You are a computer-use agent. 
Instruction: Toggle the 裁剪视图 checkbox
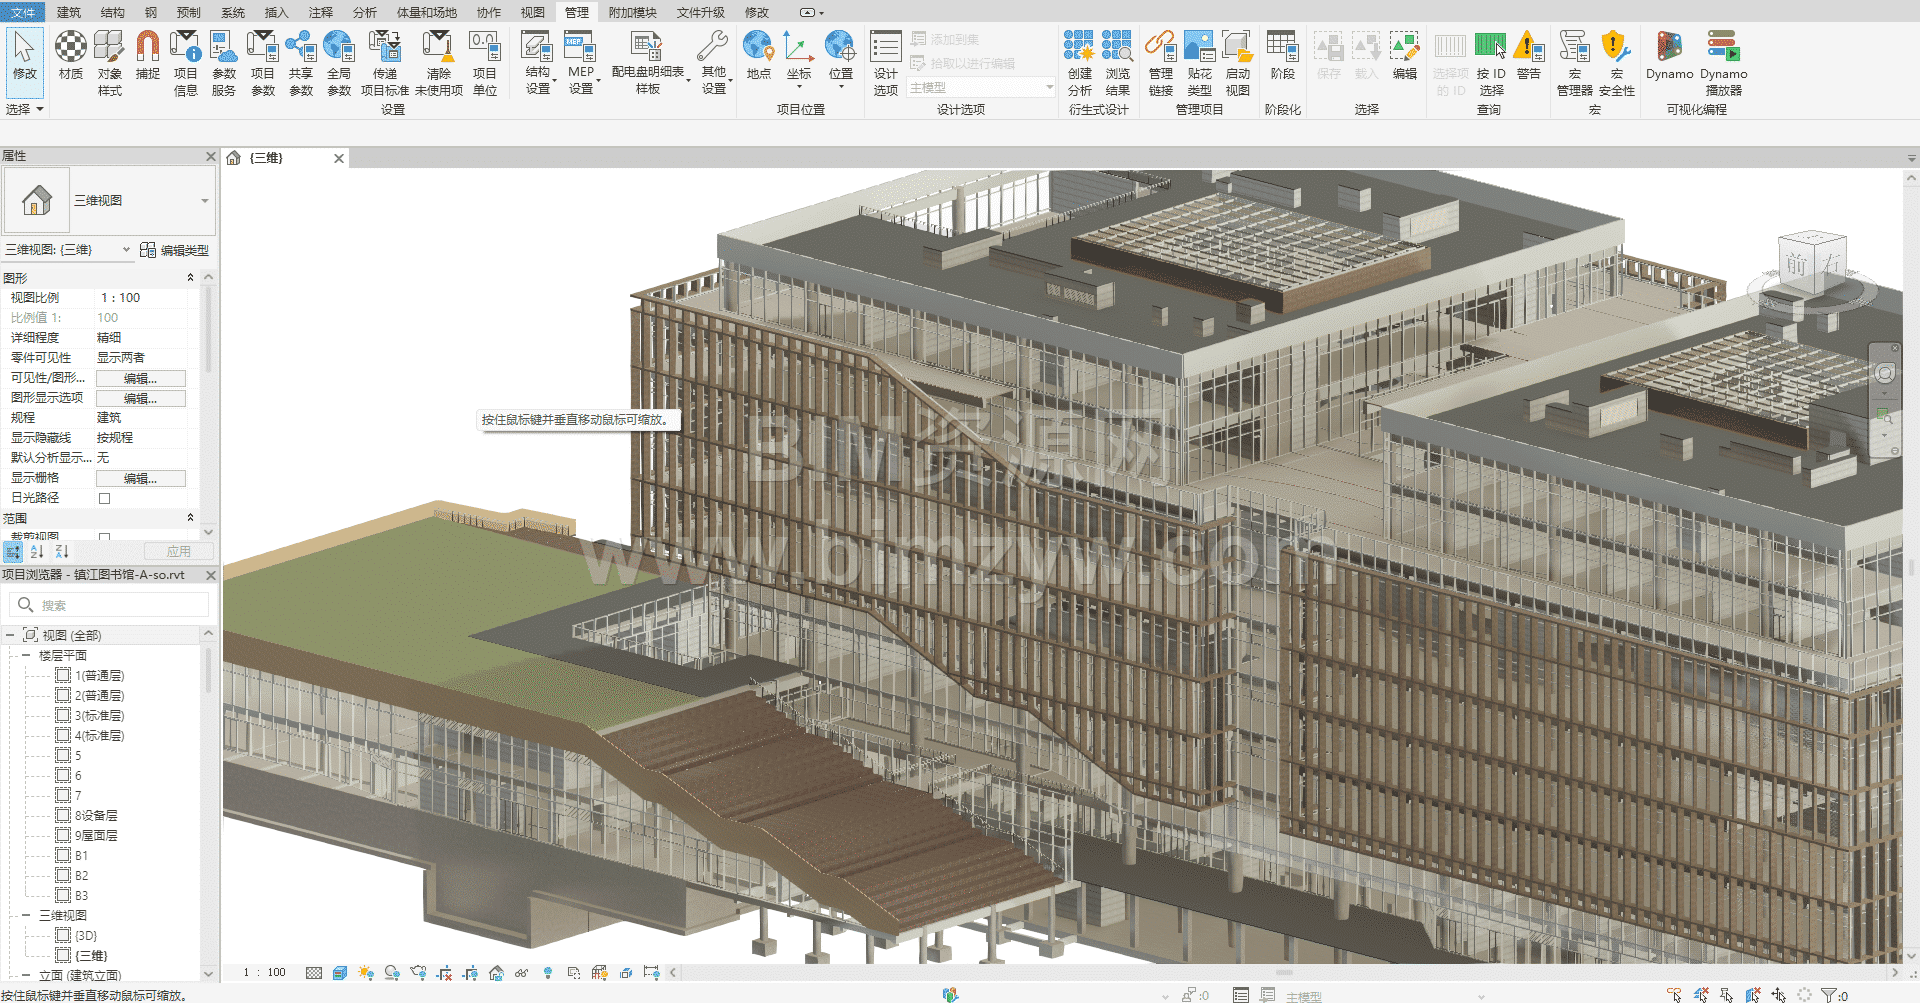coord(104,537)
